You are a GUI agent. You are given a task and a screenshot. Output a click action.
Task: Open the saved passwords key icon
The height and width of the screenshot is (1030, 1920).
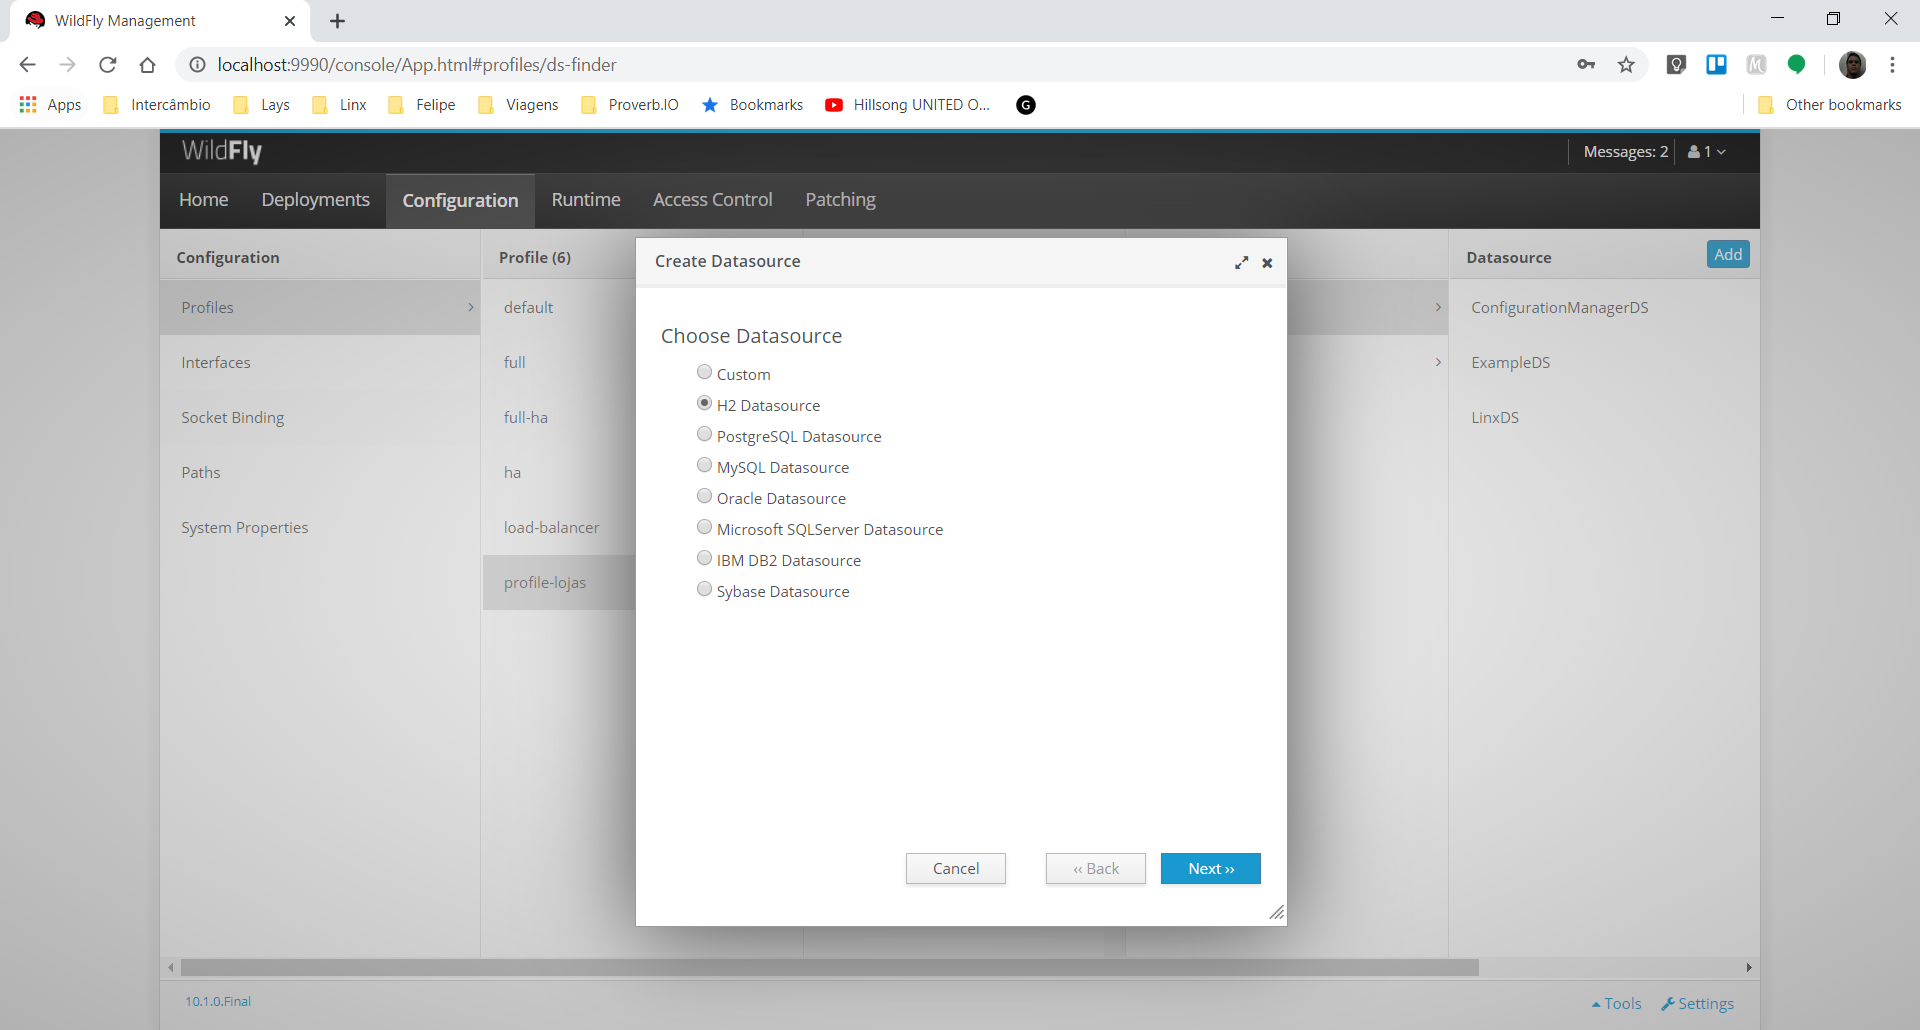click(x=1586, y=65)
